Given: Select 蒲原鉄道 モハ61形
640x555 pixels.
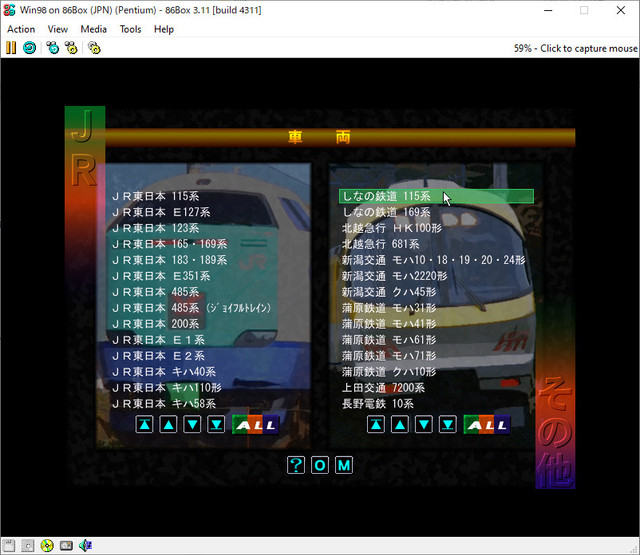Looking at the screenshot, I should coord(389,340).
